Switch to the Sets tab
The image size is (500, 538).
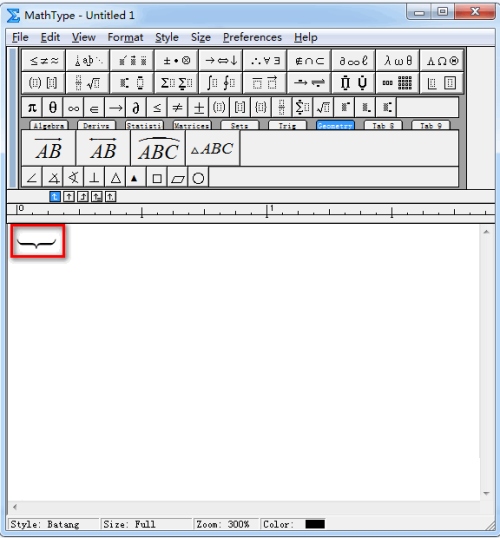[240, 126]
